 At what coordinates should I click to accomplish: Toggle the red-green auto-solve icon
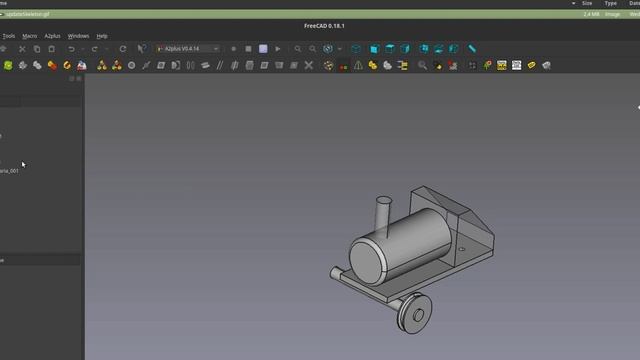coord(343,67)
